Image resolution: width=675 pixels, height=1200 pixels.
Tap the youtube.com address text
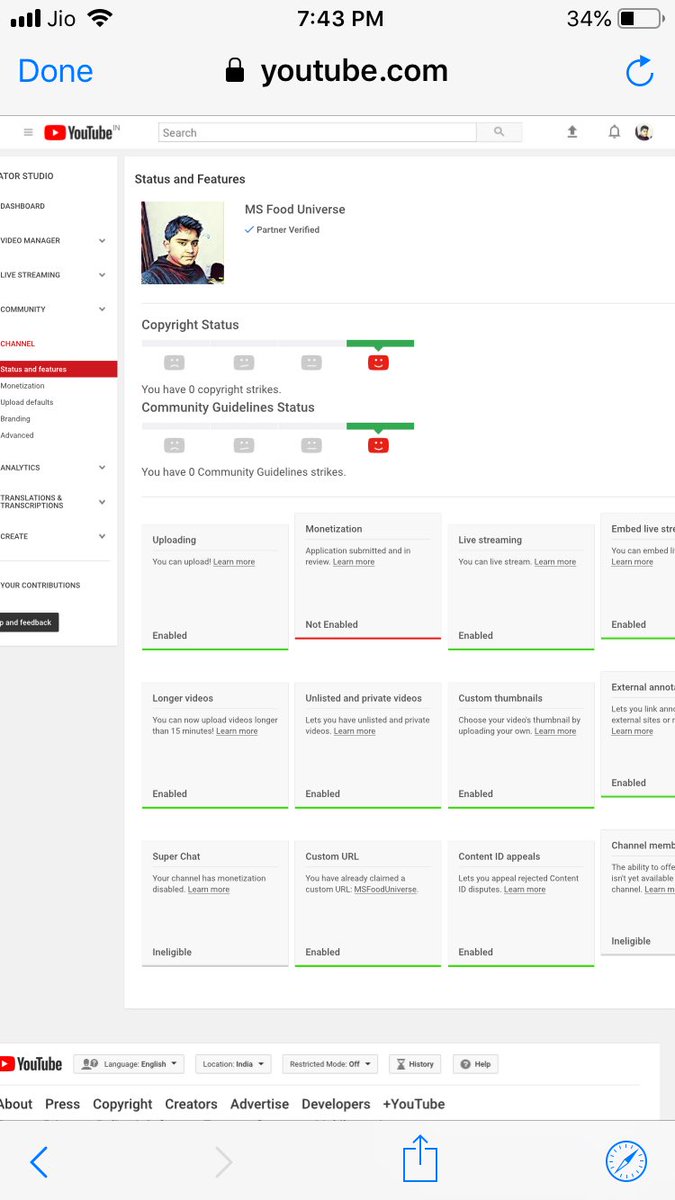(x=354, y=71)
